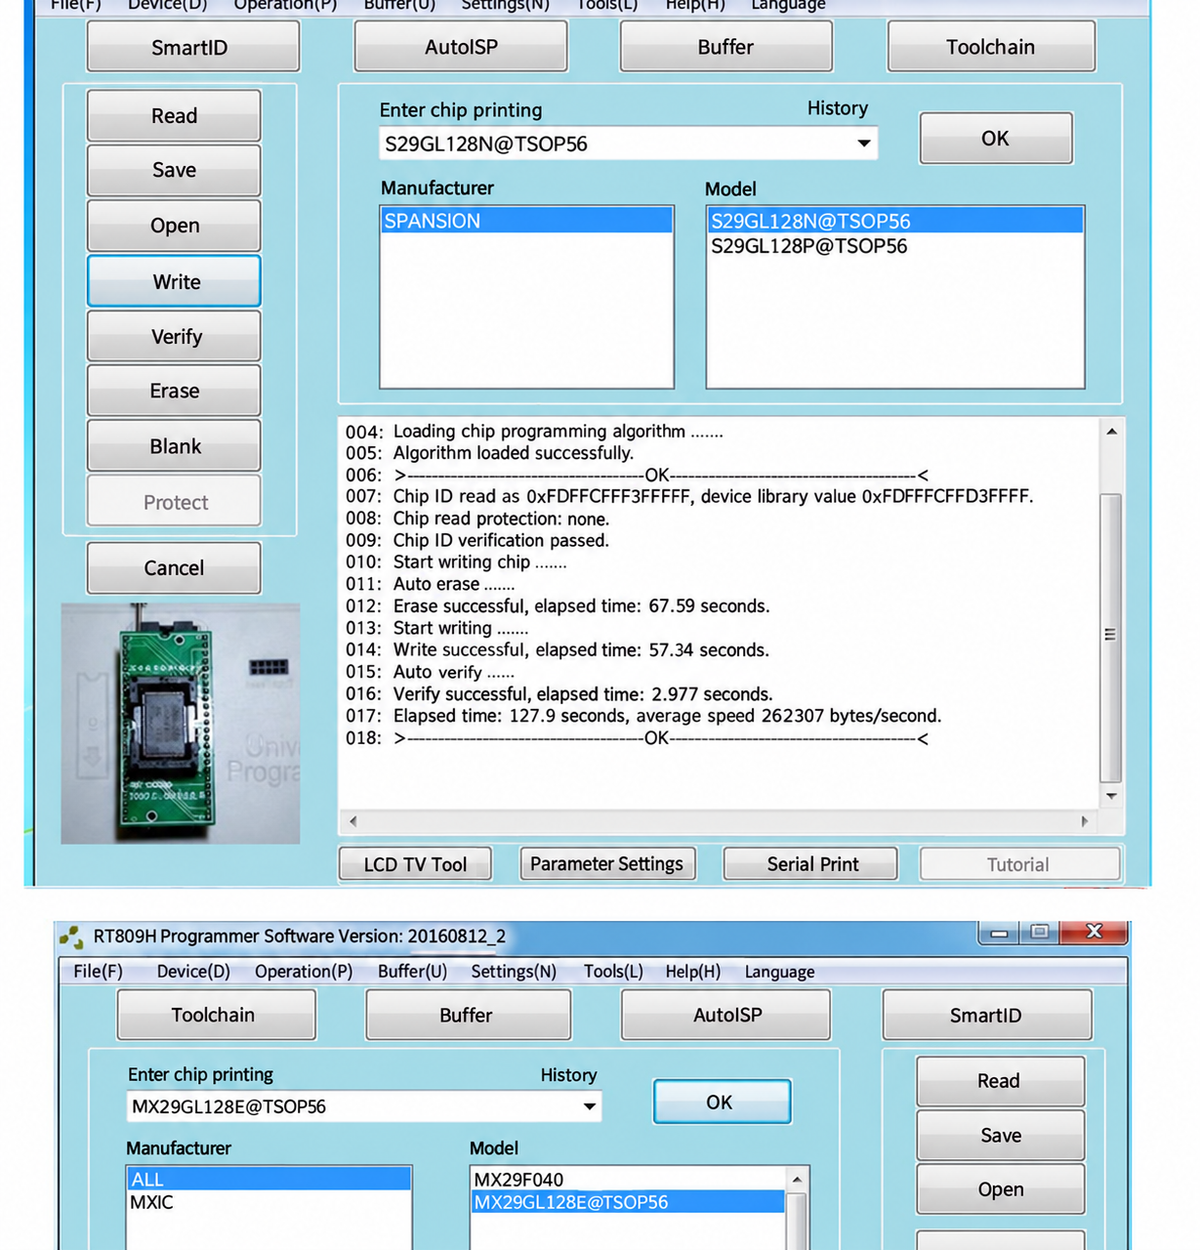This screenshot has width=1200, height=1250.
Task: Select S29GL128N@TSOP56 in Model list
Action: 895,221
